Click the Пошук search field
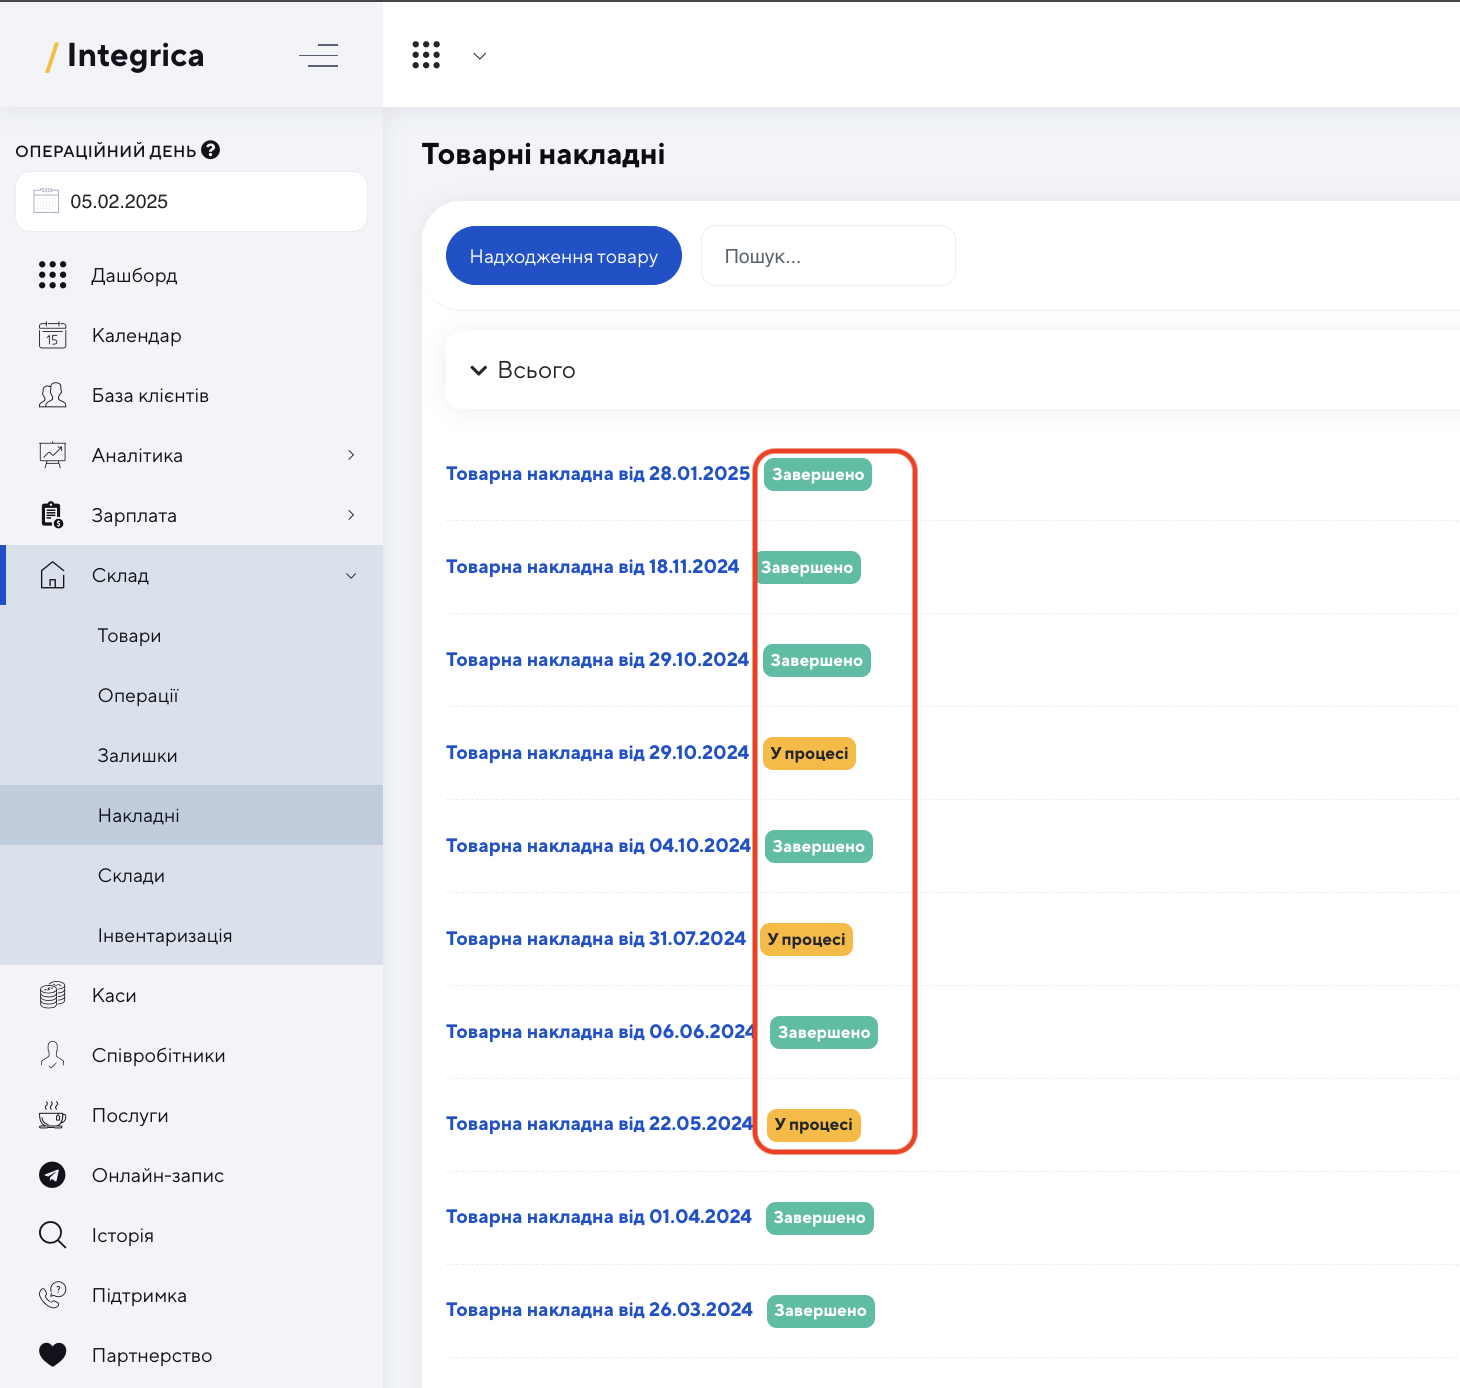 [x=828, y=256]
